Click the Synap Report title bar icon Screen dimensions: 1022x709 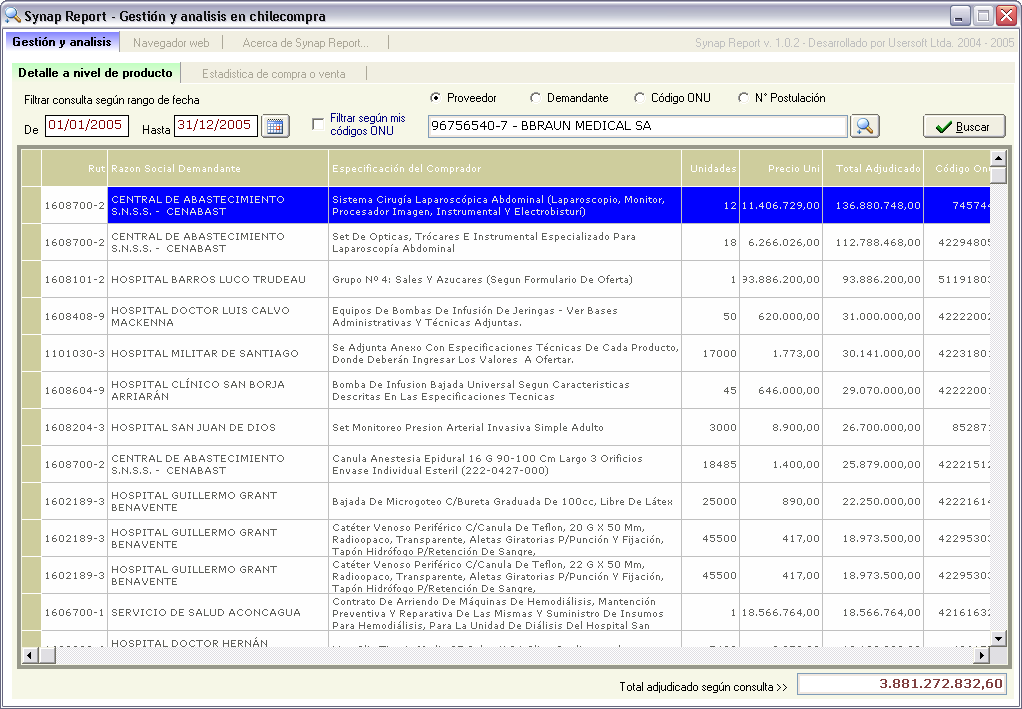click(x=12, y=15)
